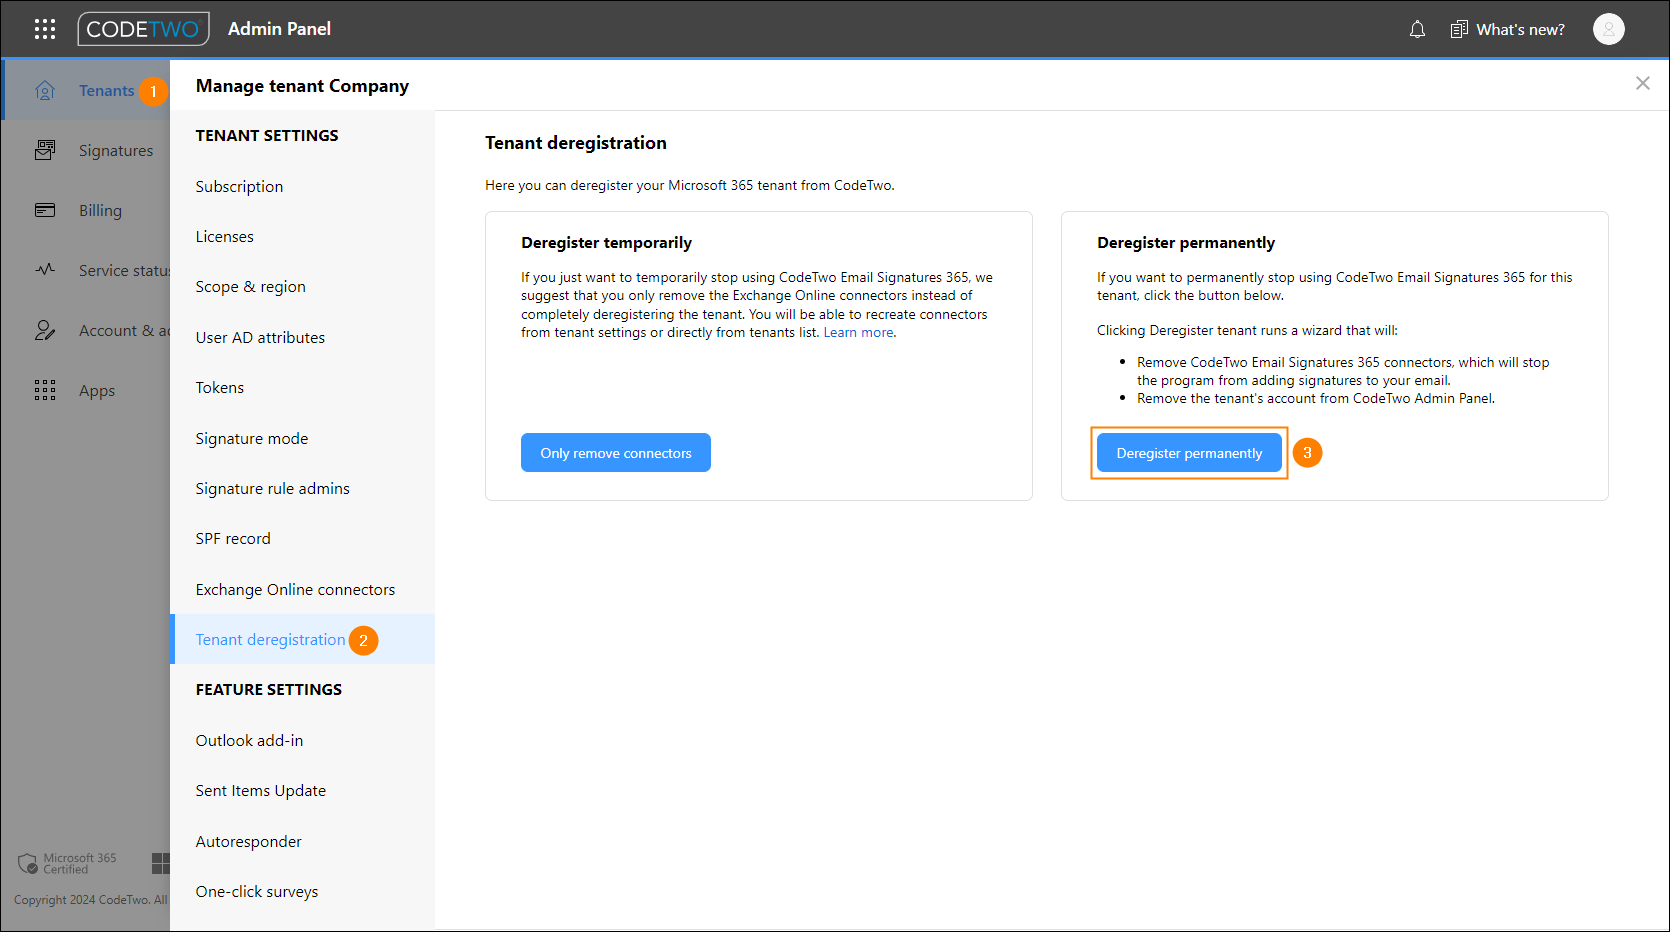Click Only remove connectors button

[x=616, y=453]
